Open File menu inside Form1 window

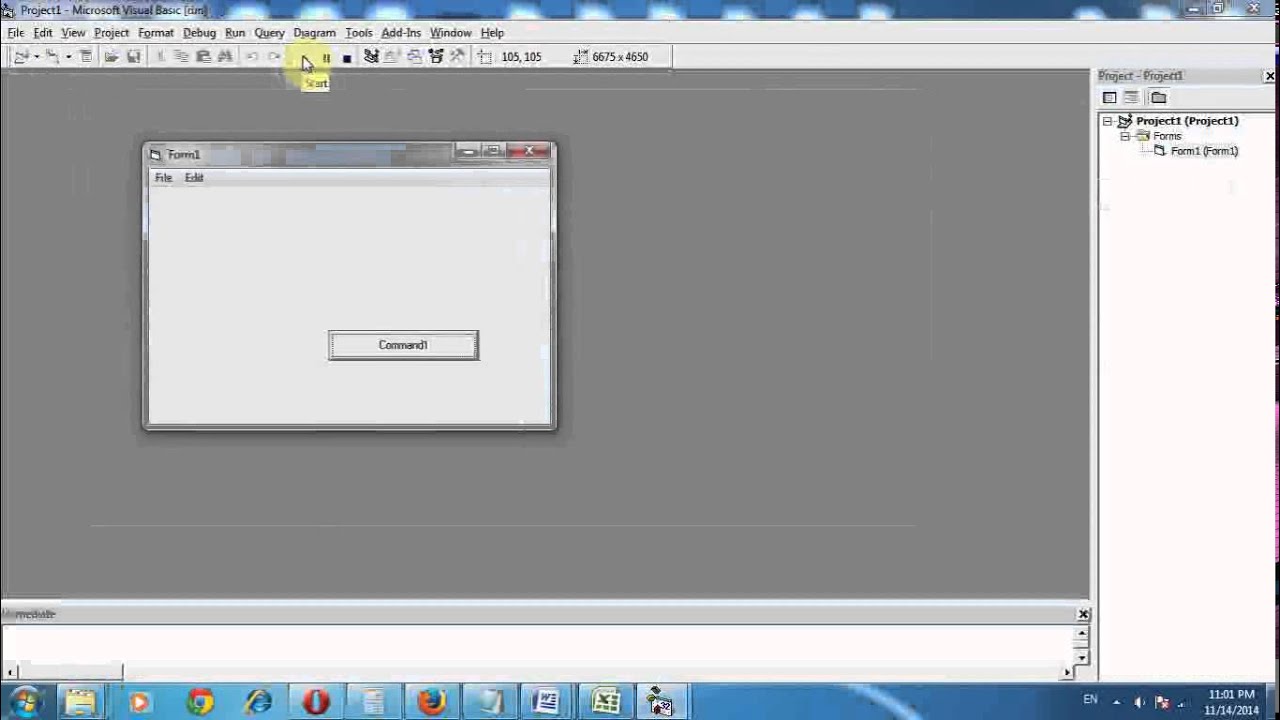[163, 178]
